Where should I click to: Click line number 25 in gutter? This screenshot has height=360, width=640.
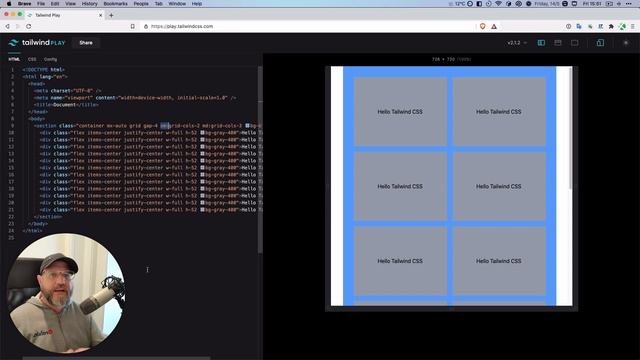coord(11,238)
